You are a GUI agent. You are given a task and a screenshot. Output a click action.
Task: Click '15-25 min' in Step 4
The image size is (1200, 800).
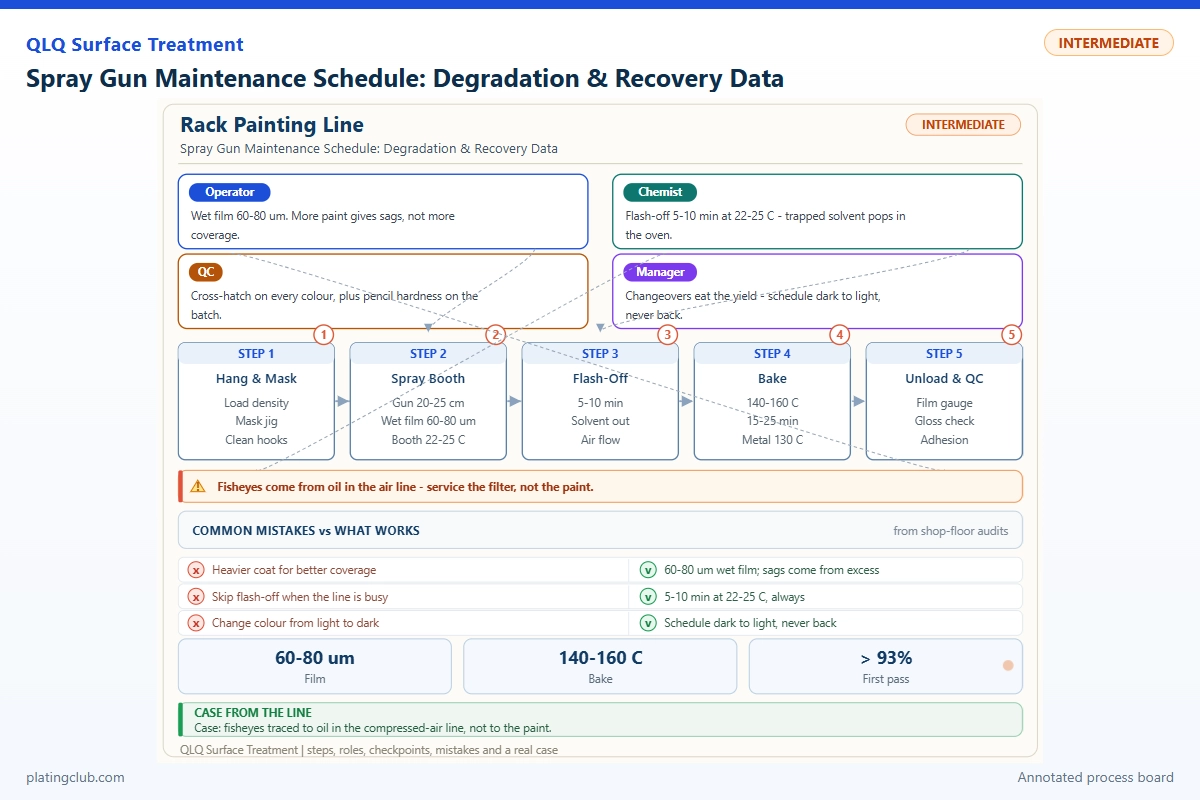point(772,421)
